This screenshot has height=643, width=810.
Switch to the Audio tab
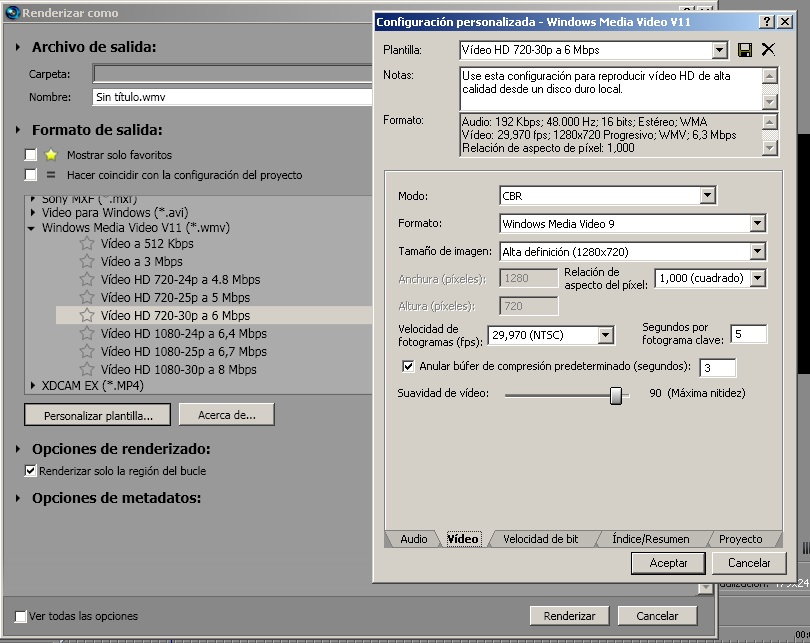point(414,539)
